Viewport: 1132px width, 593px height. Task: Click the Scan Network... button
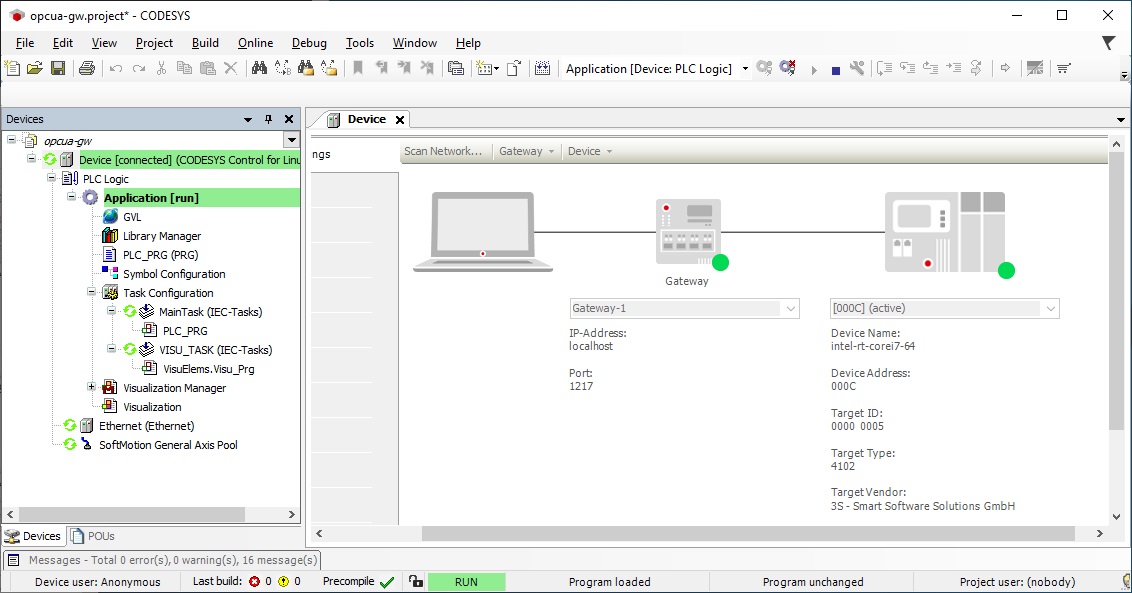[x=443, y=151]
